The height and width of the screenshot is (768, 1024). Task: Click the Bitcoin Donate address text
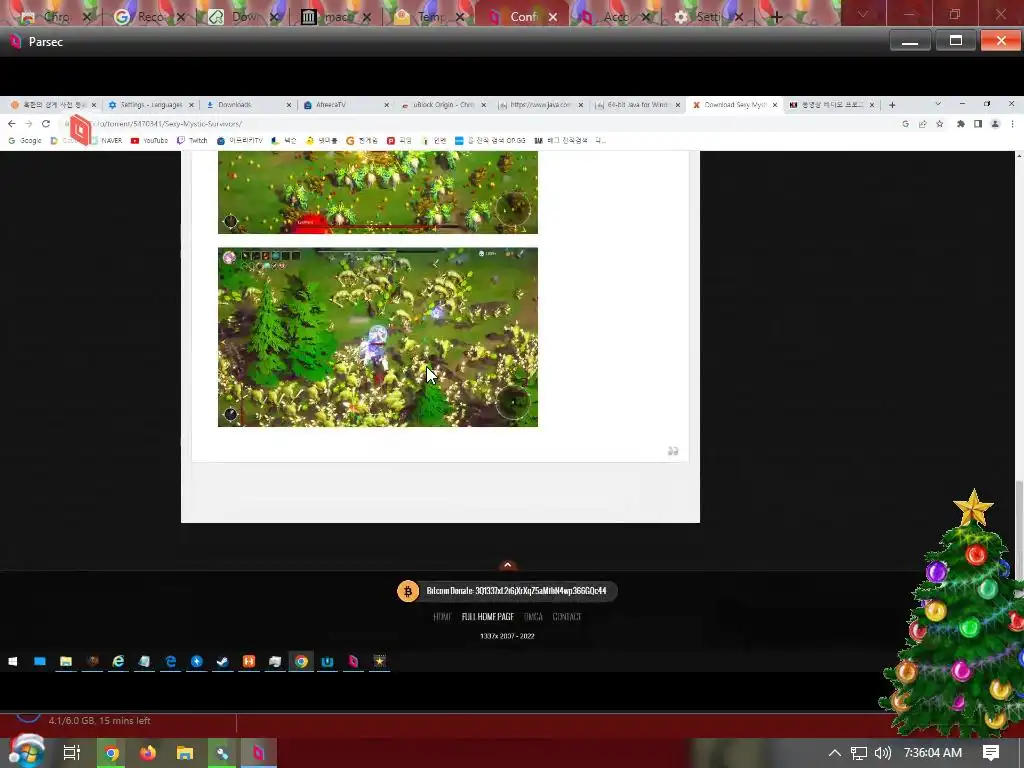pos(516,591)
